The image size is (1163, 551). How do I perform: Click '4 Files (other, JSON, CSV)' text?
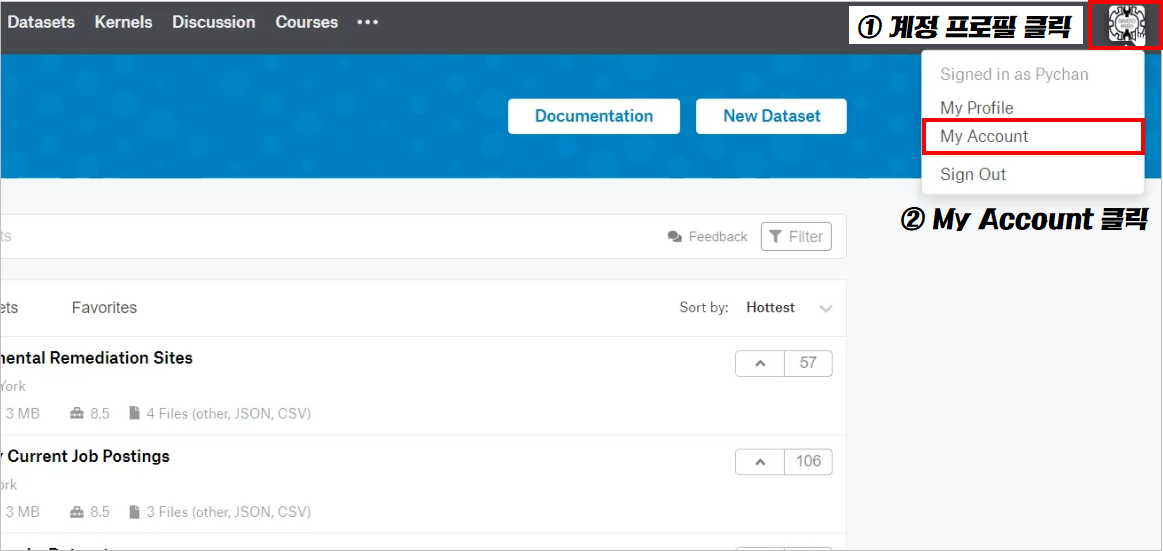228,414
